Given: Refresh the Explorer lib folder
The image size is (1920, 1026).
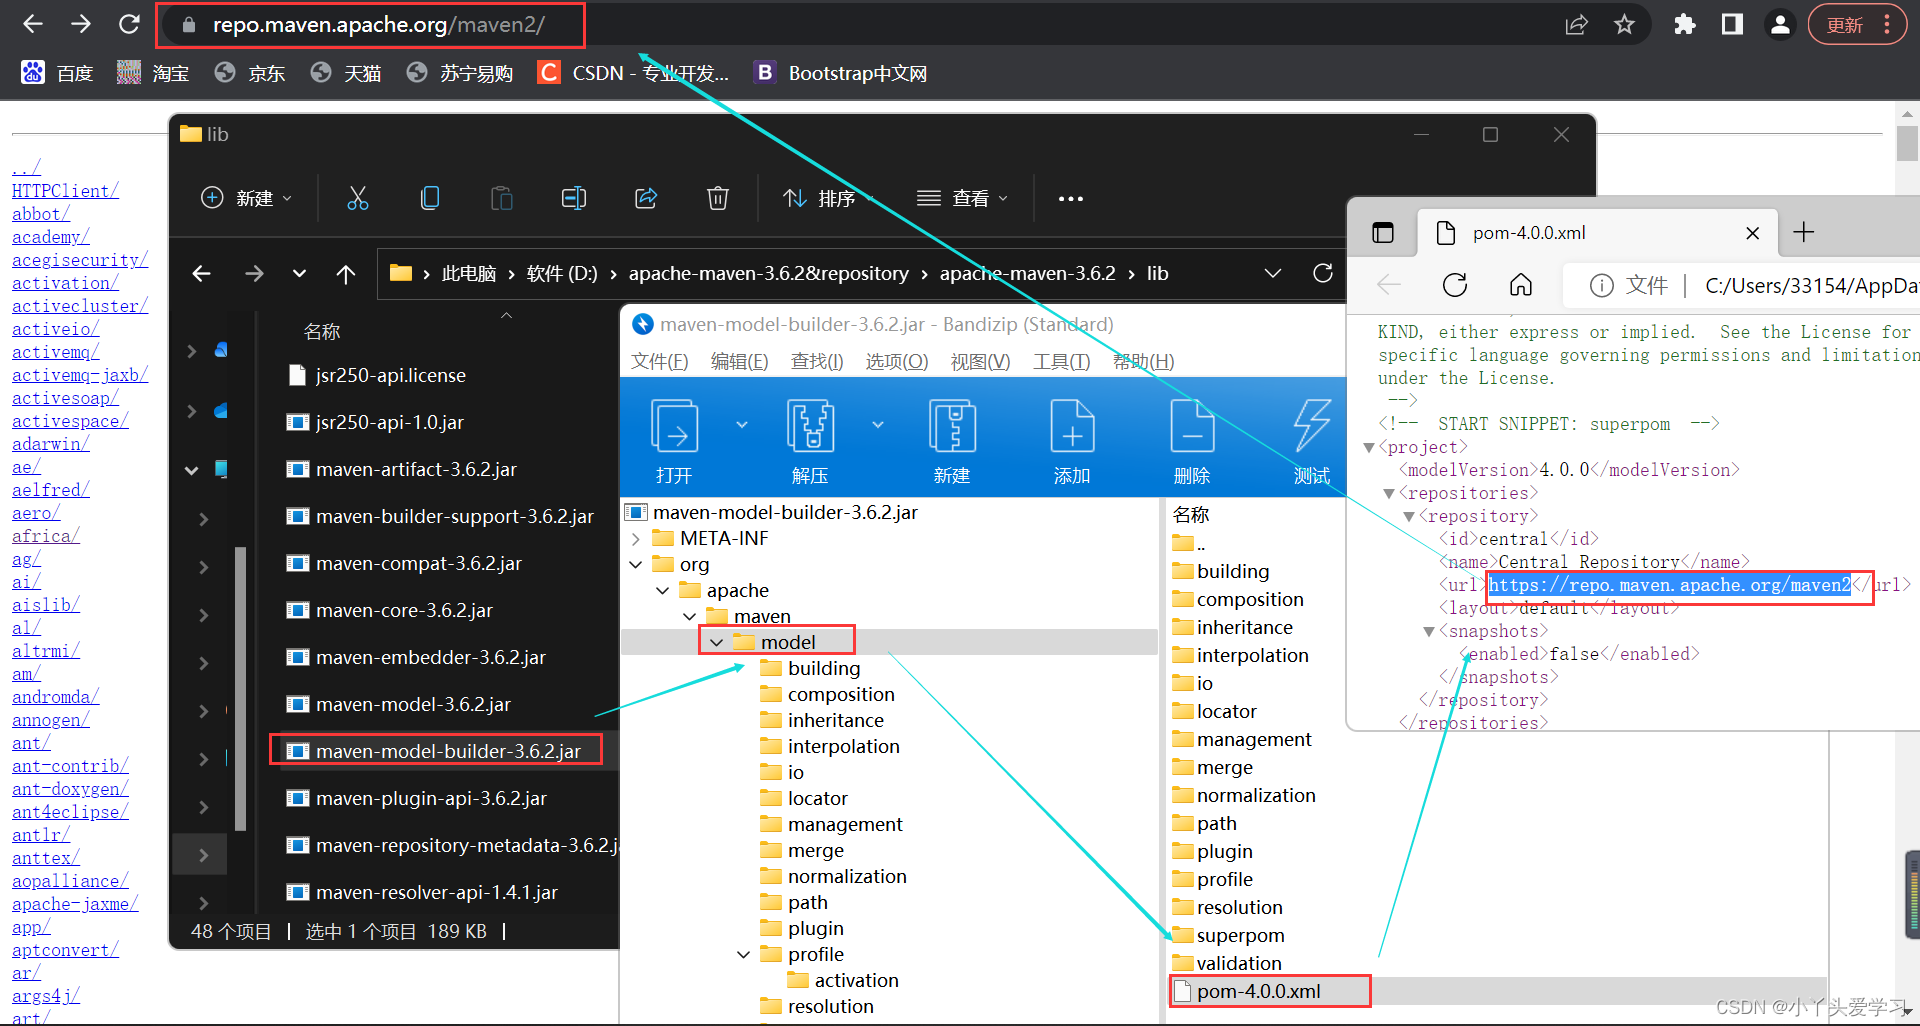Looking at the screenshot, I should tap(1323, 273).
